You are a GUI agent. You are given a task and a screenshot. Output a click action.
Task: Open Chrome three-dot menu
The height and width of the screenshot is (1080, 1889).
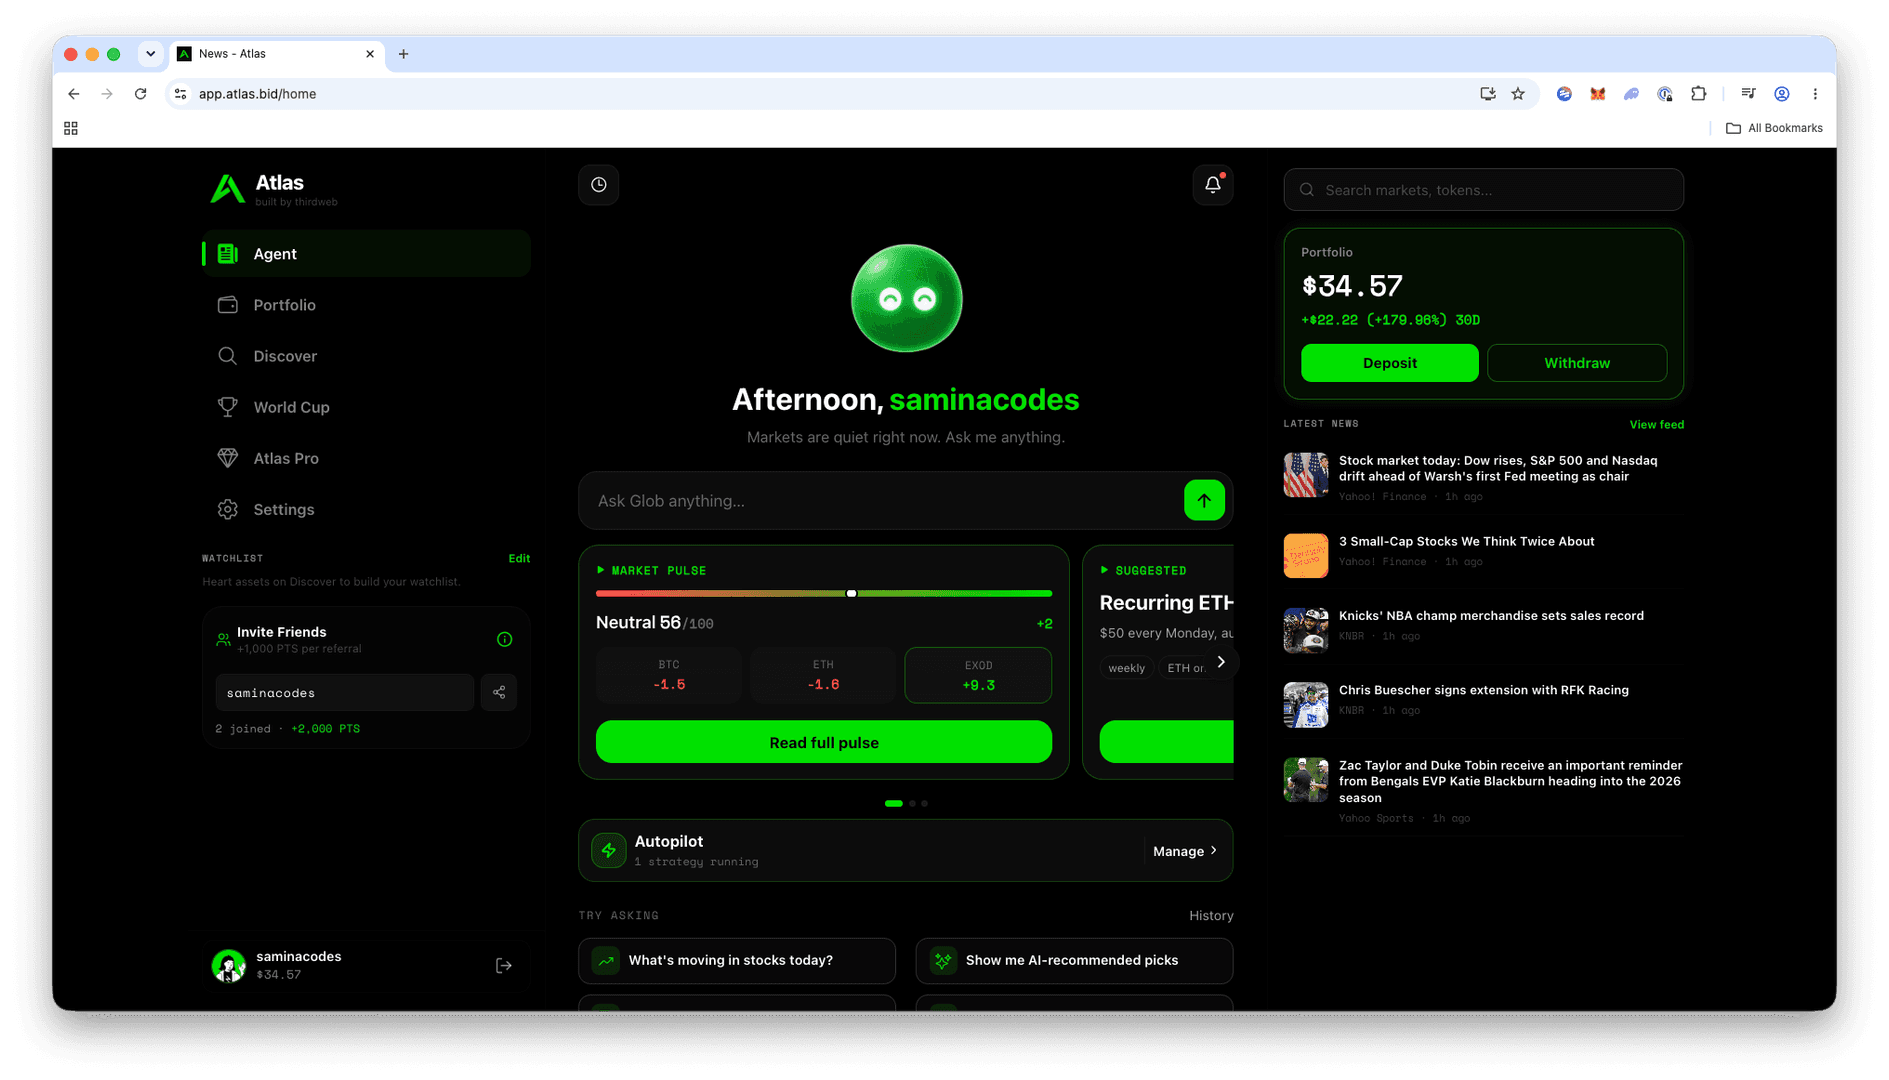click(1815, 94)
